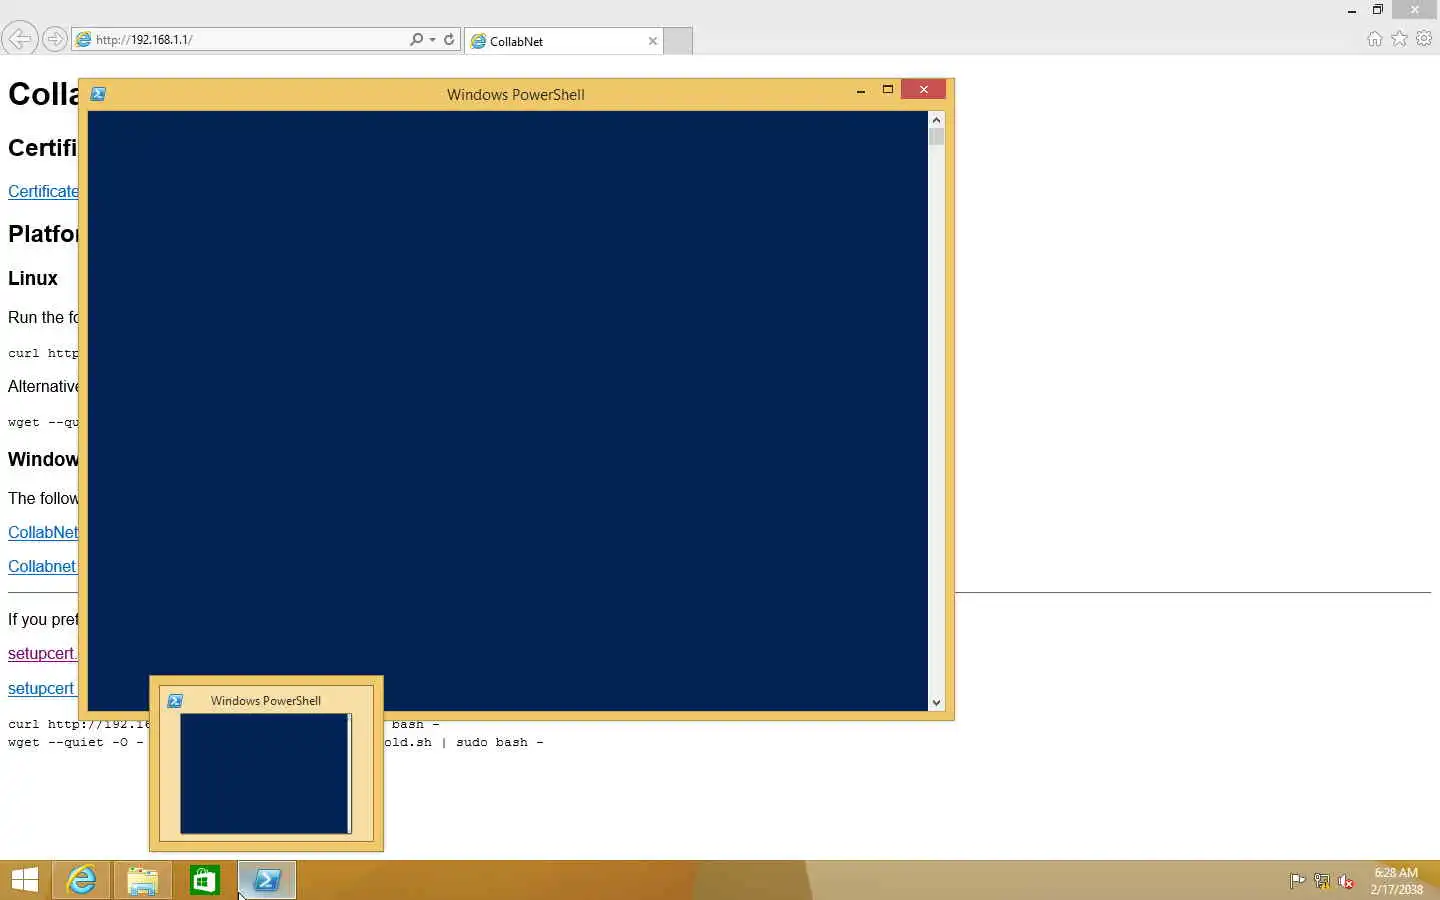The height and width of the screenshot is (900, 1440).
Task: Click the PowerShell scrollbar down arrow
Action: 937,703
